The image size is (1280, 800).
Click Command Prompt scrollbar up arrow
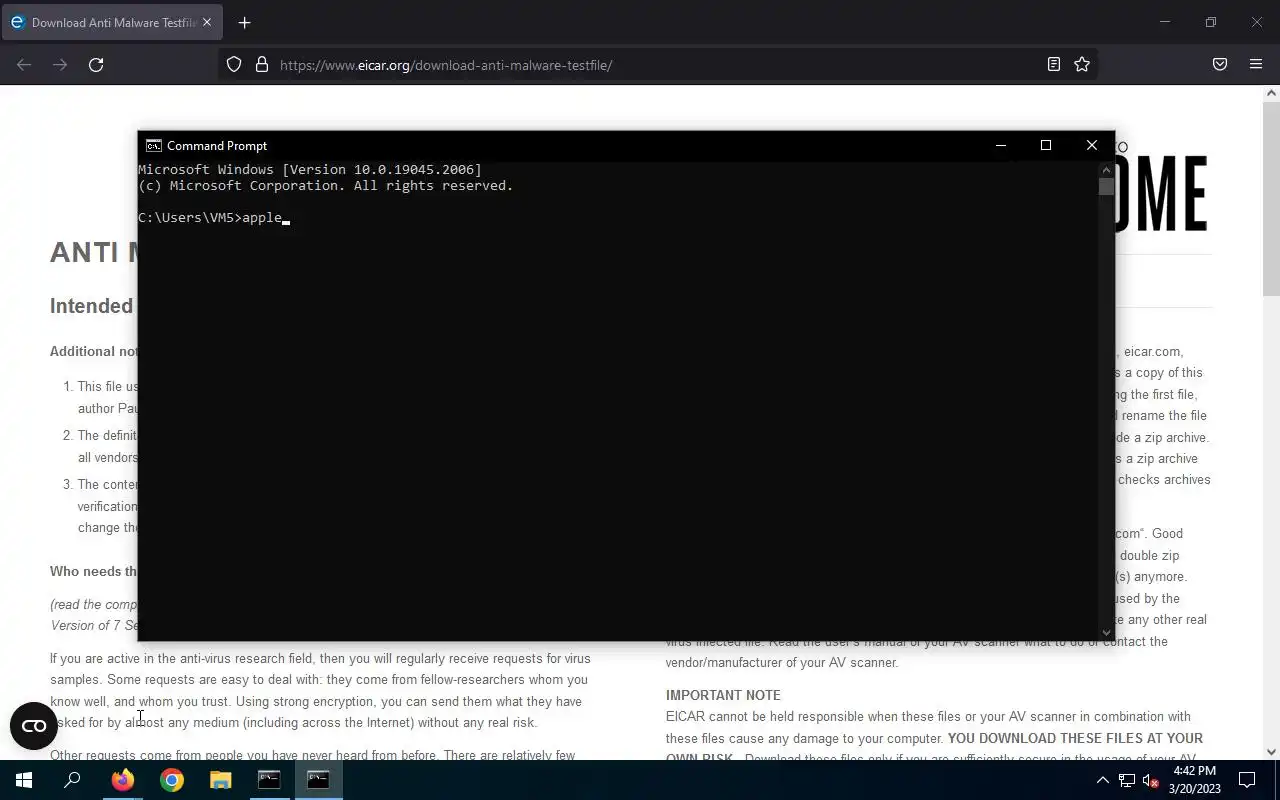point(1106,169)
